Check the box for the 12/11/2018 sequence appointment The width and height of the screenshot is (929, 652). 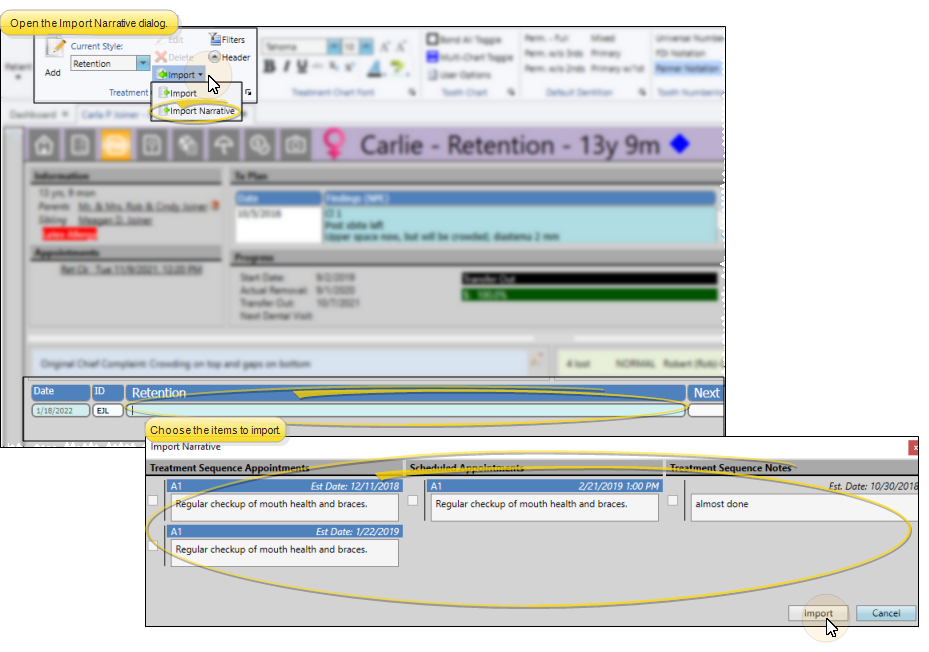pos(153,500)
